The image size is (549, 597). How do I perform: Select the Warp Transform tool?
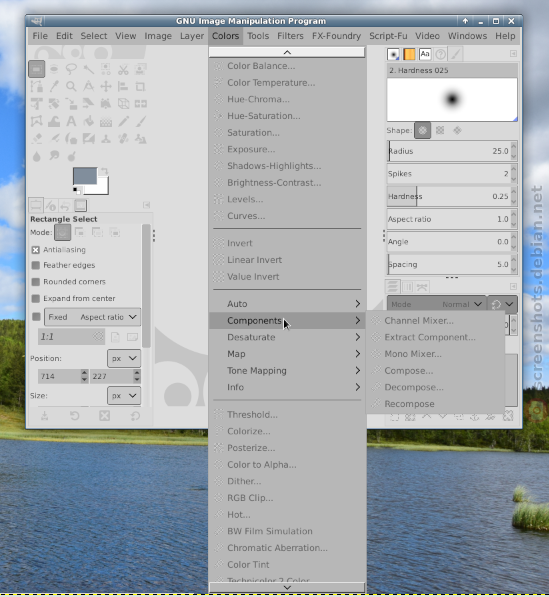pos(54,121)
